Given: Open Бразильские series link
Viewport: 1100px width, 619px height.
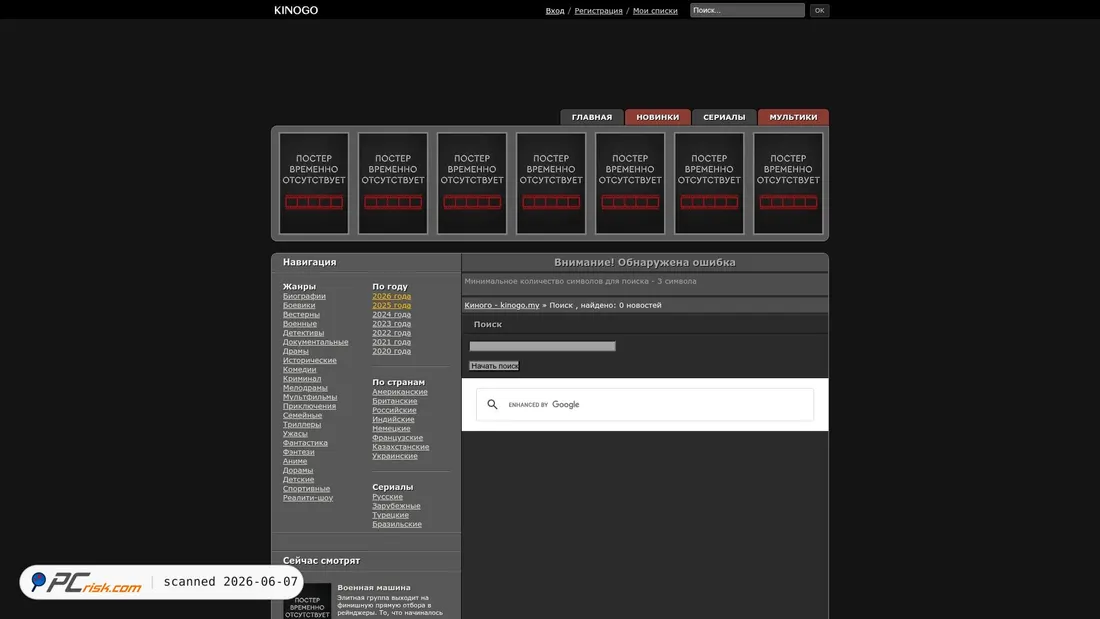Looking at the screenshot, I should [x=396, y=524].
